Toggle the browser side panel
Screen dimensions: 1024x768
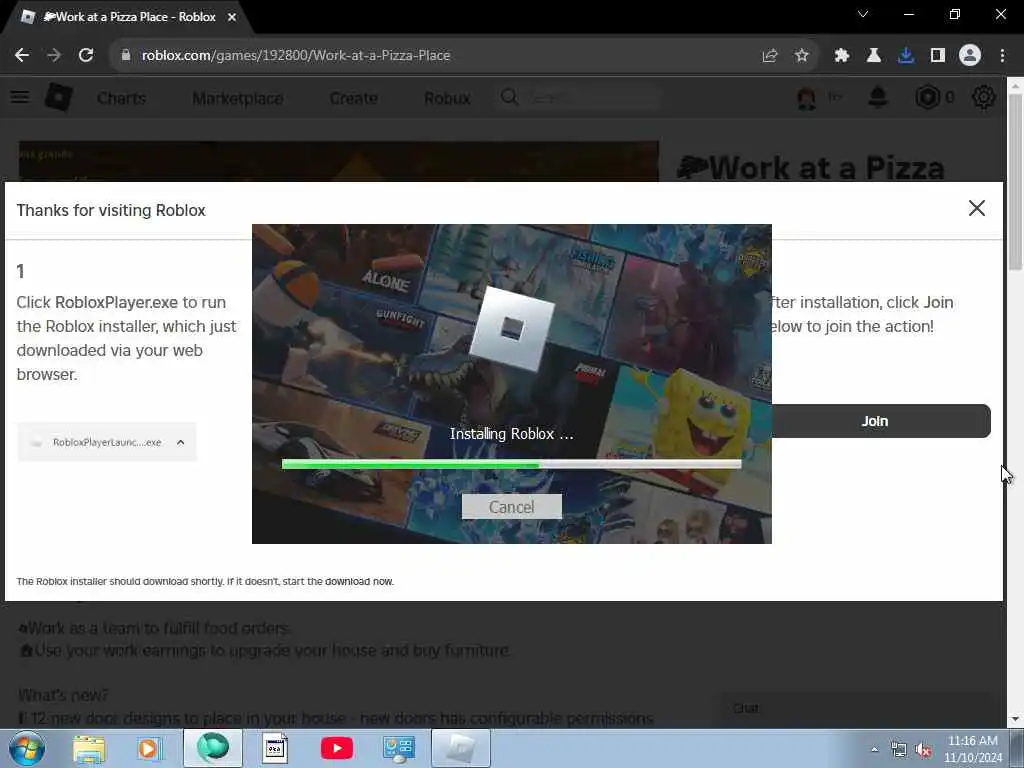coord(938,56)
